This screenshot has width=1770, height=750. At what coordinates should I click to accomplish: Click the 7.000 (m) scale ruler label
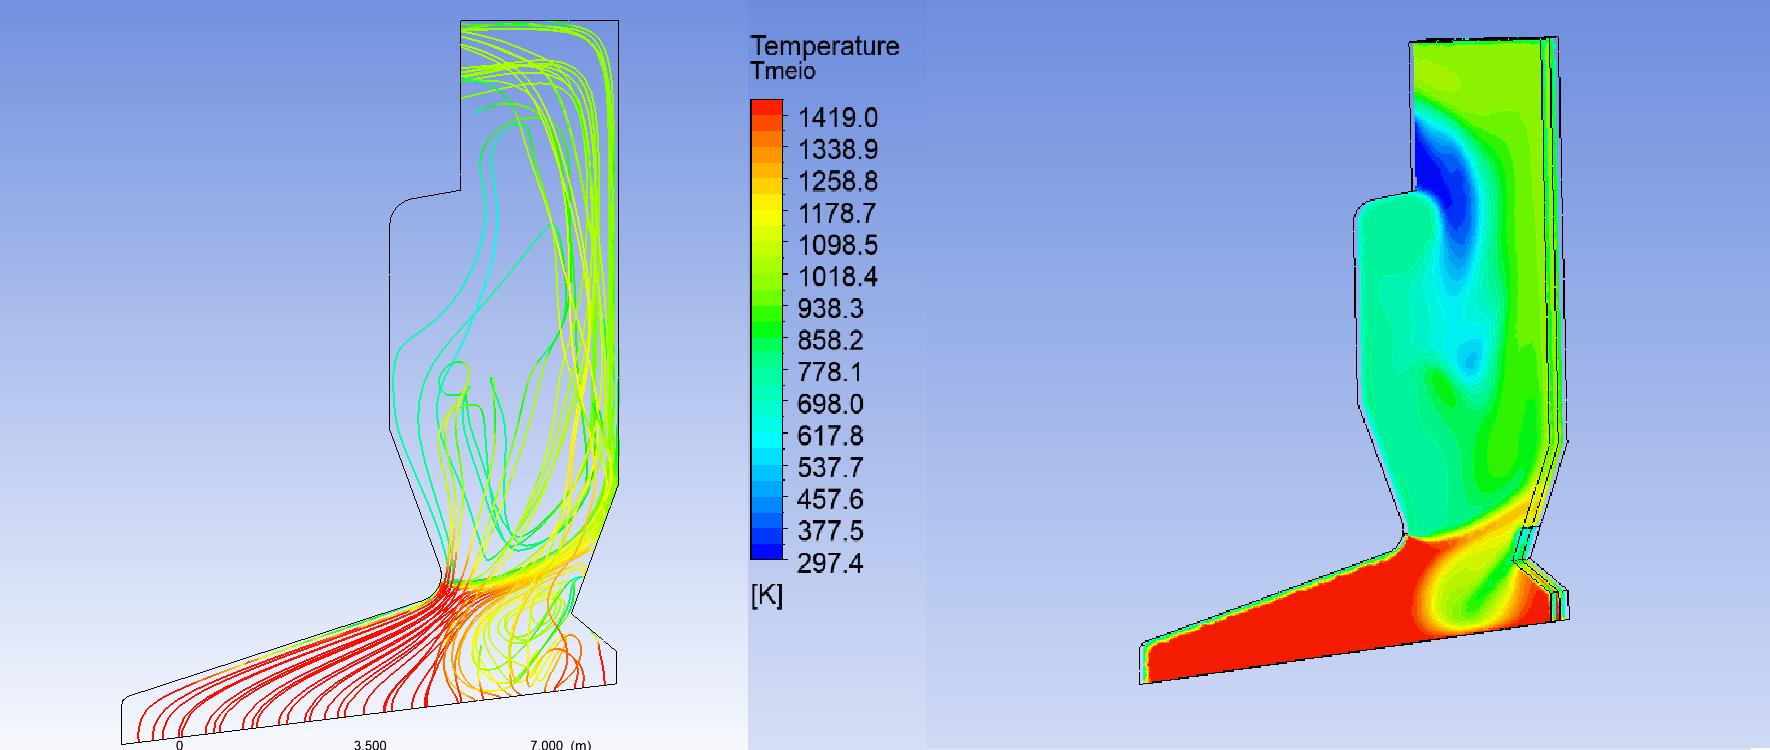[561, 744]
